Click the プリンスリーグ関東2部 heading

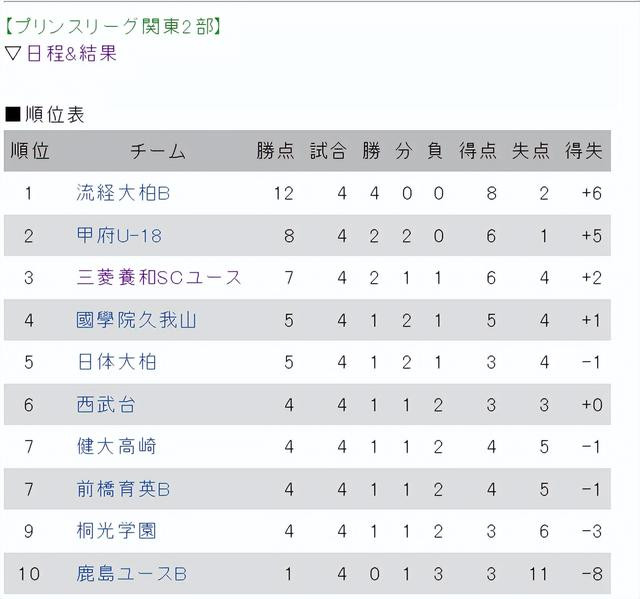113,27
